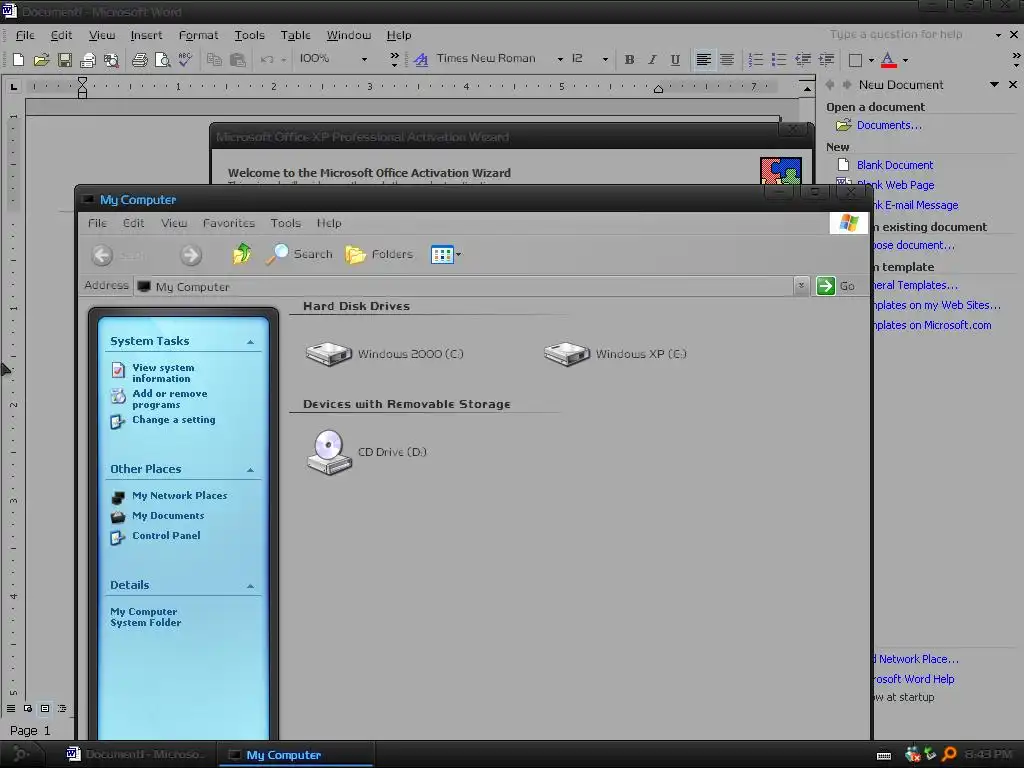Click View system information link
This screenshot has width=1024, height=768.
[x=163, y=373]
